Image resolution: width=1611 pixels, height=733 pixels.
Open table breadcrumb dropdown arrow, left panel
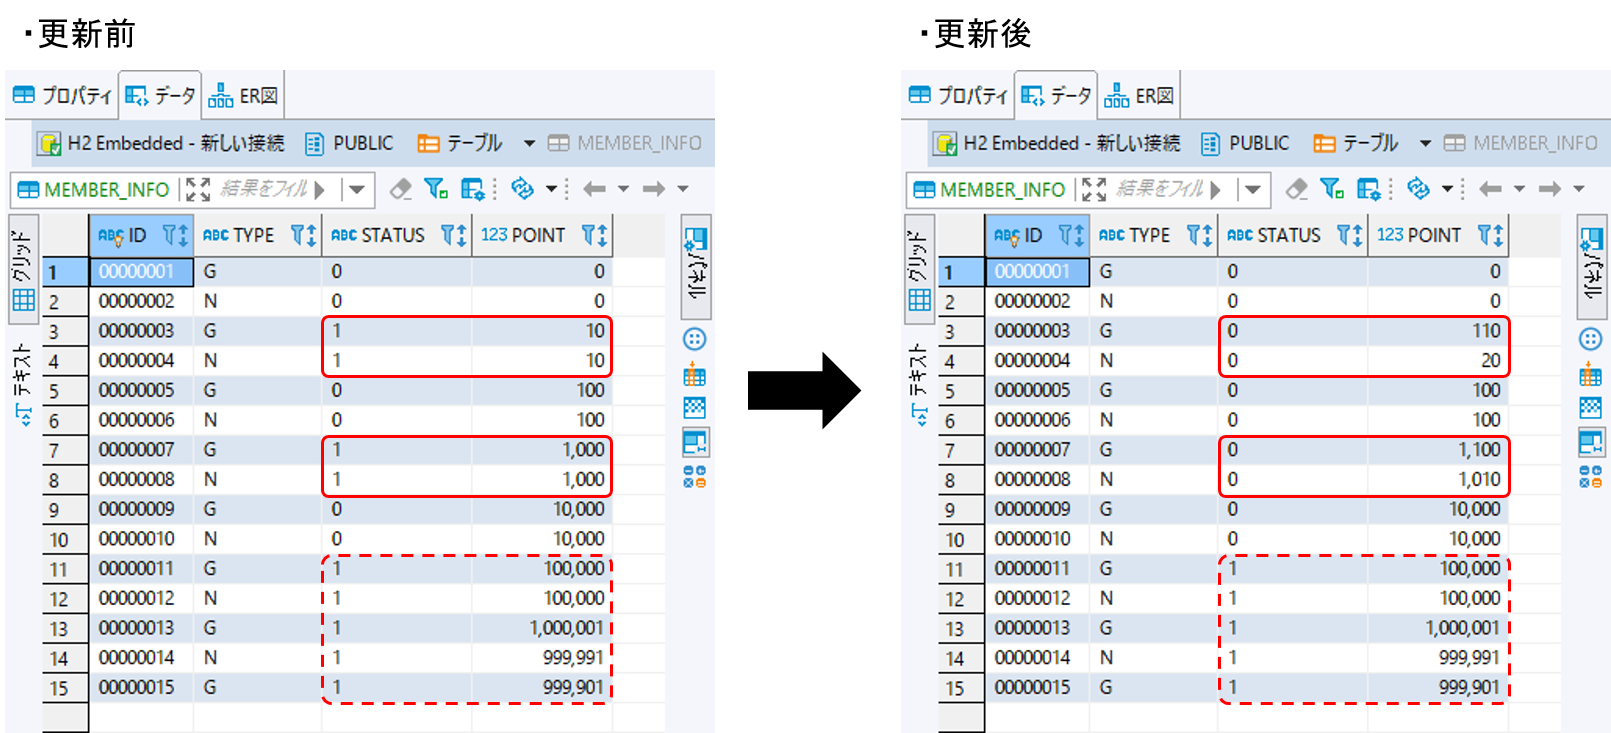[529, 143]
